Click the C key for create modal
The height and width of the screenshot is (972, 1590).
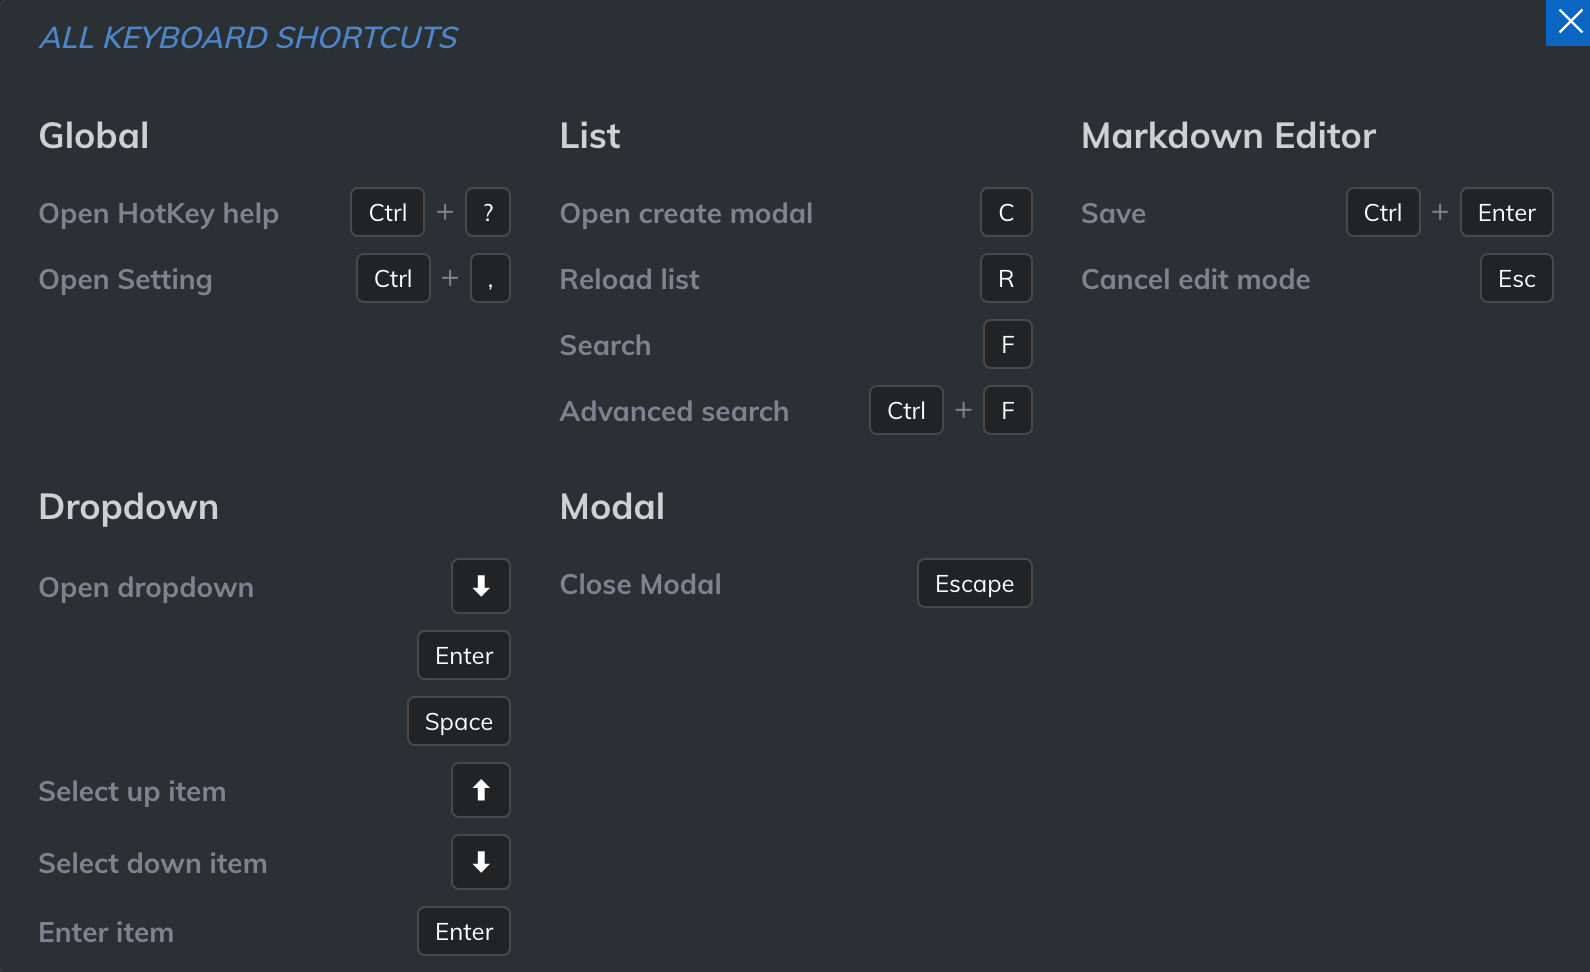[x=1006, y=212]
